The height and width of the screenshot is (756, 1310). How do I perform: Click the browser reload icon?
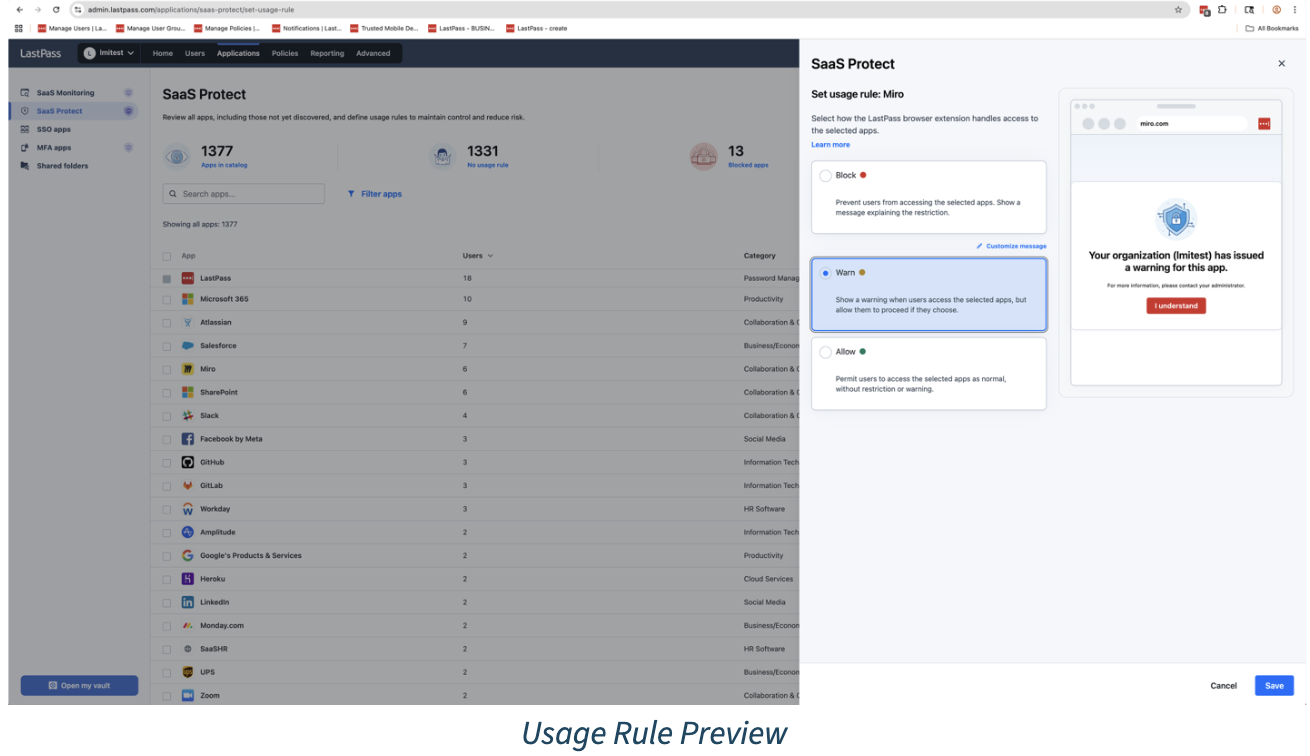pos(56,9)
